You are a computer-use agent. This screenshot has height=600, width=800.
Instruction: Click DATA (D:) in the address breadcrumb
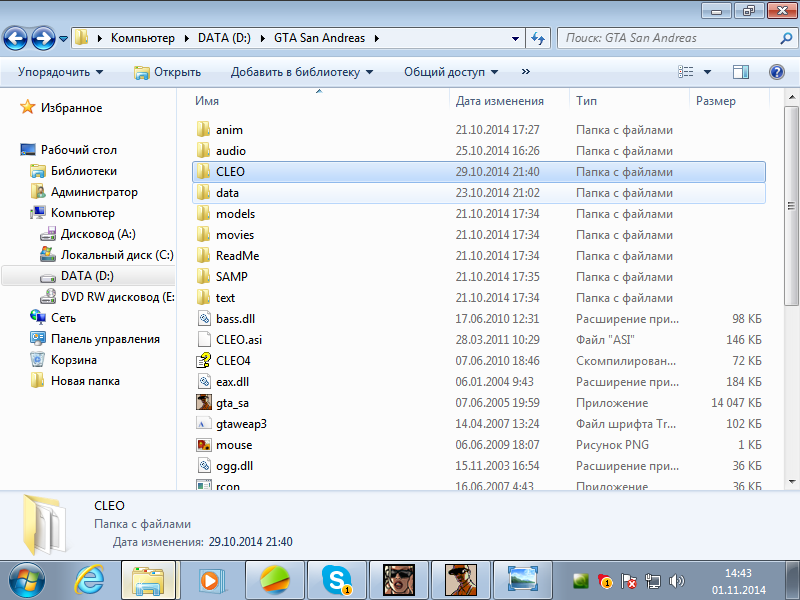[x=224, y=38]
